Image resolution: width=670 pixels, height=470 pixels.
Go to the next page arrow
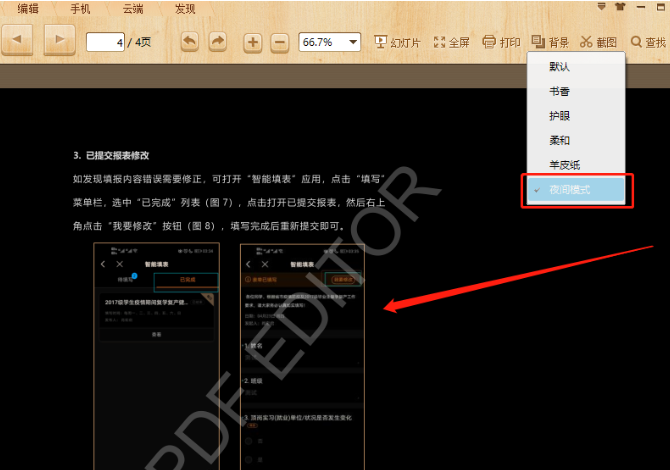(60, 40)
